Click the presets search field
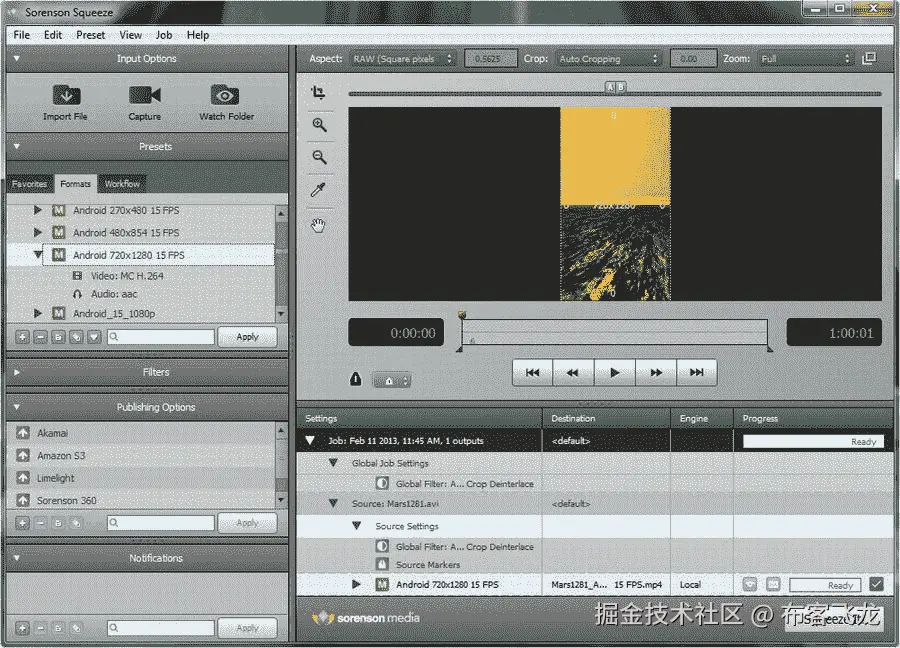The width and height of the screenshot is (900, 648). tap(161, 337)
